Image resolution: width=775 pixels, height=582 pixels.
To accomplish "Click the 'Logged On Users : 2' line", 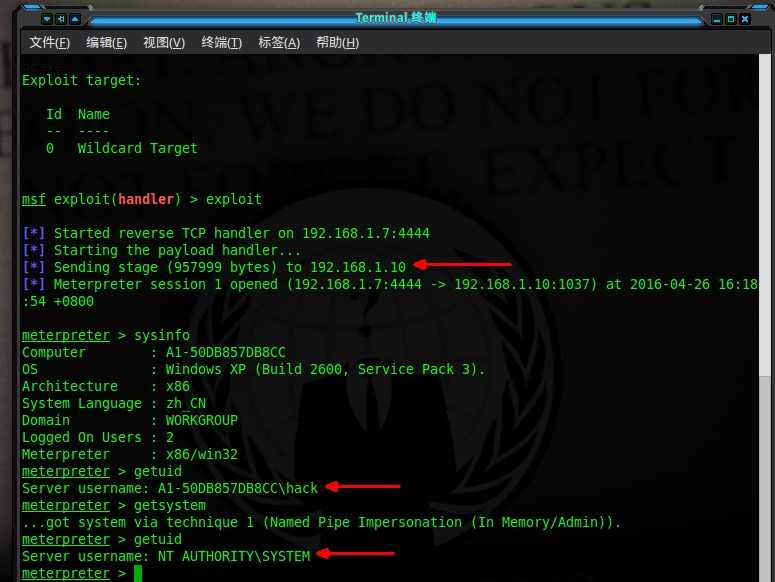I will coord(98,437).
